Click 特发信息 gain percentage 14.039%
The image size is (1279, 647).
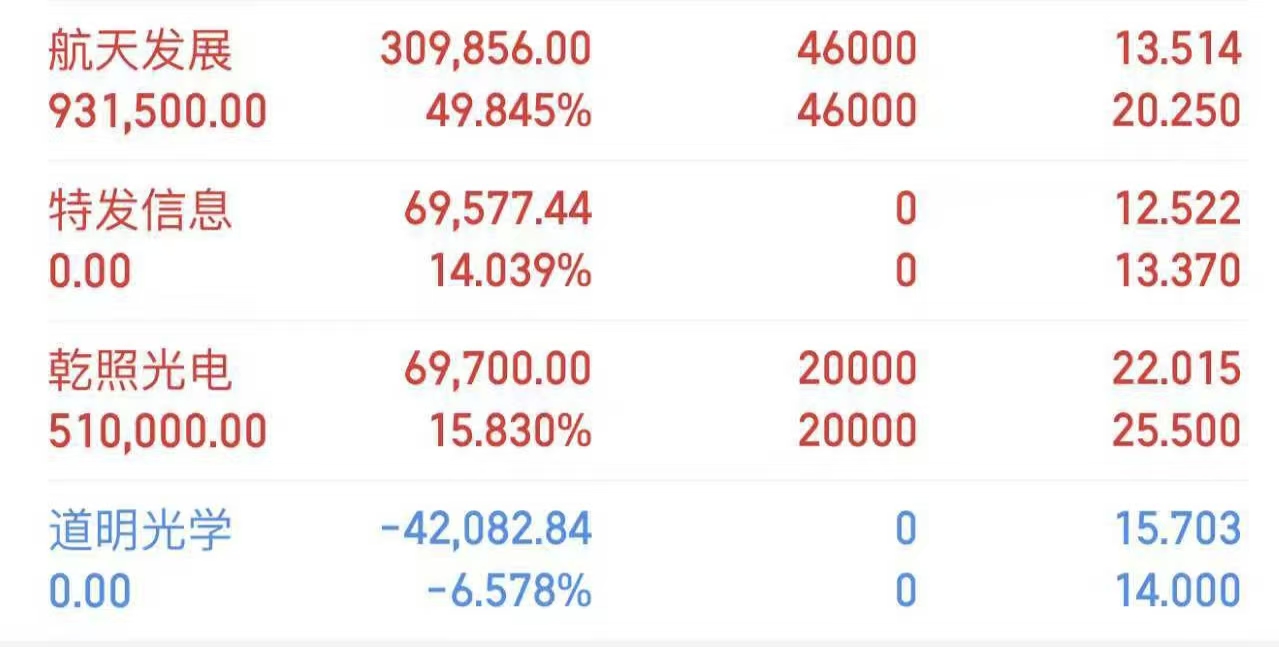[x=510, y=271]
